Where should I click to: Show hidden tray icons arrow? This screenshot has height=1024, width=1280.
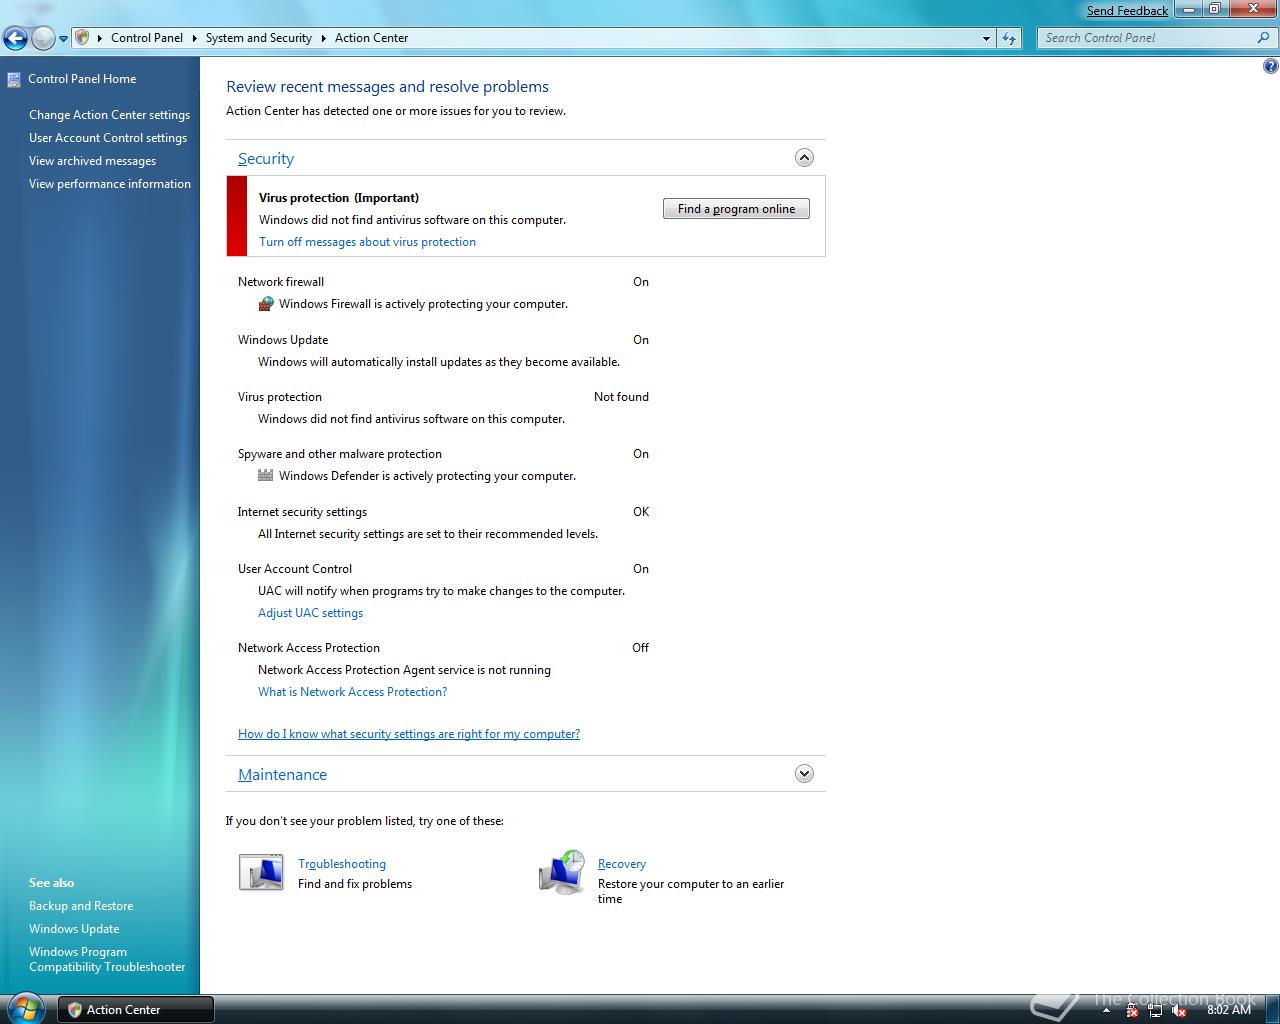tap(1107, 1010)
